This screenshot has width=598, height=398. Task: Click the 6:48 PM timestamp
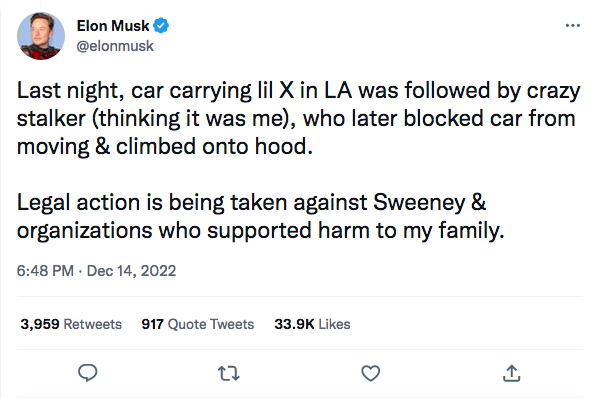(x=45, y=271)
